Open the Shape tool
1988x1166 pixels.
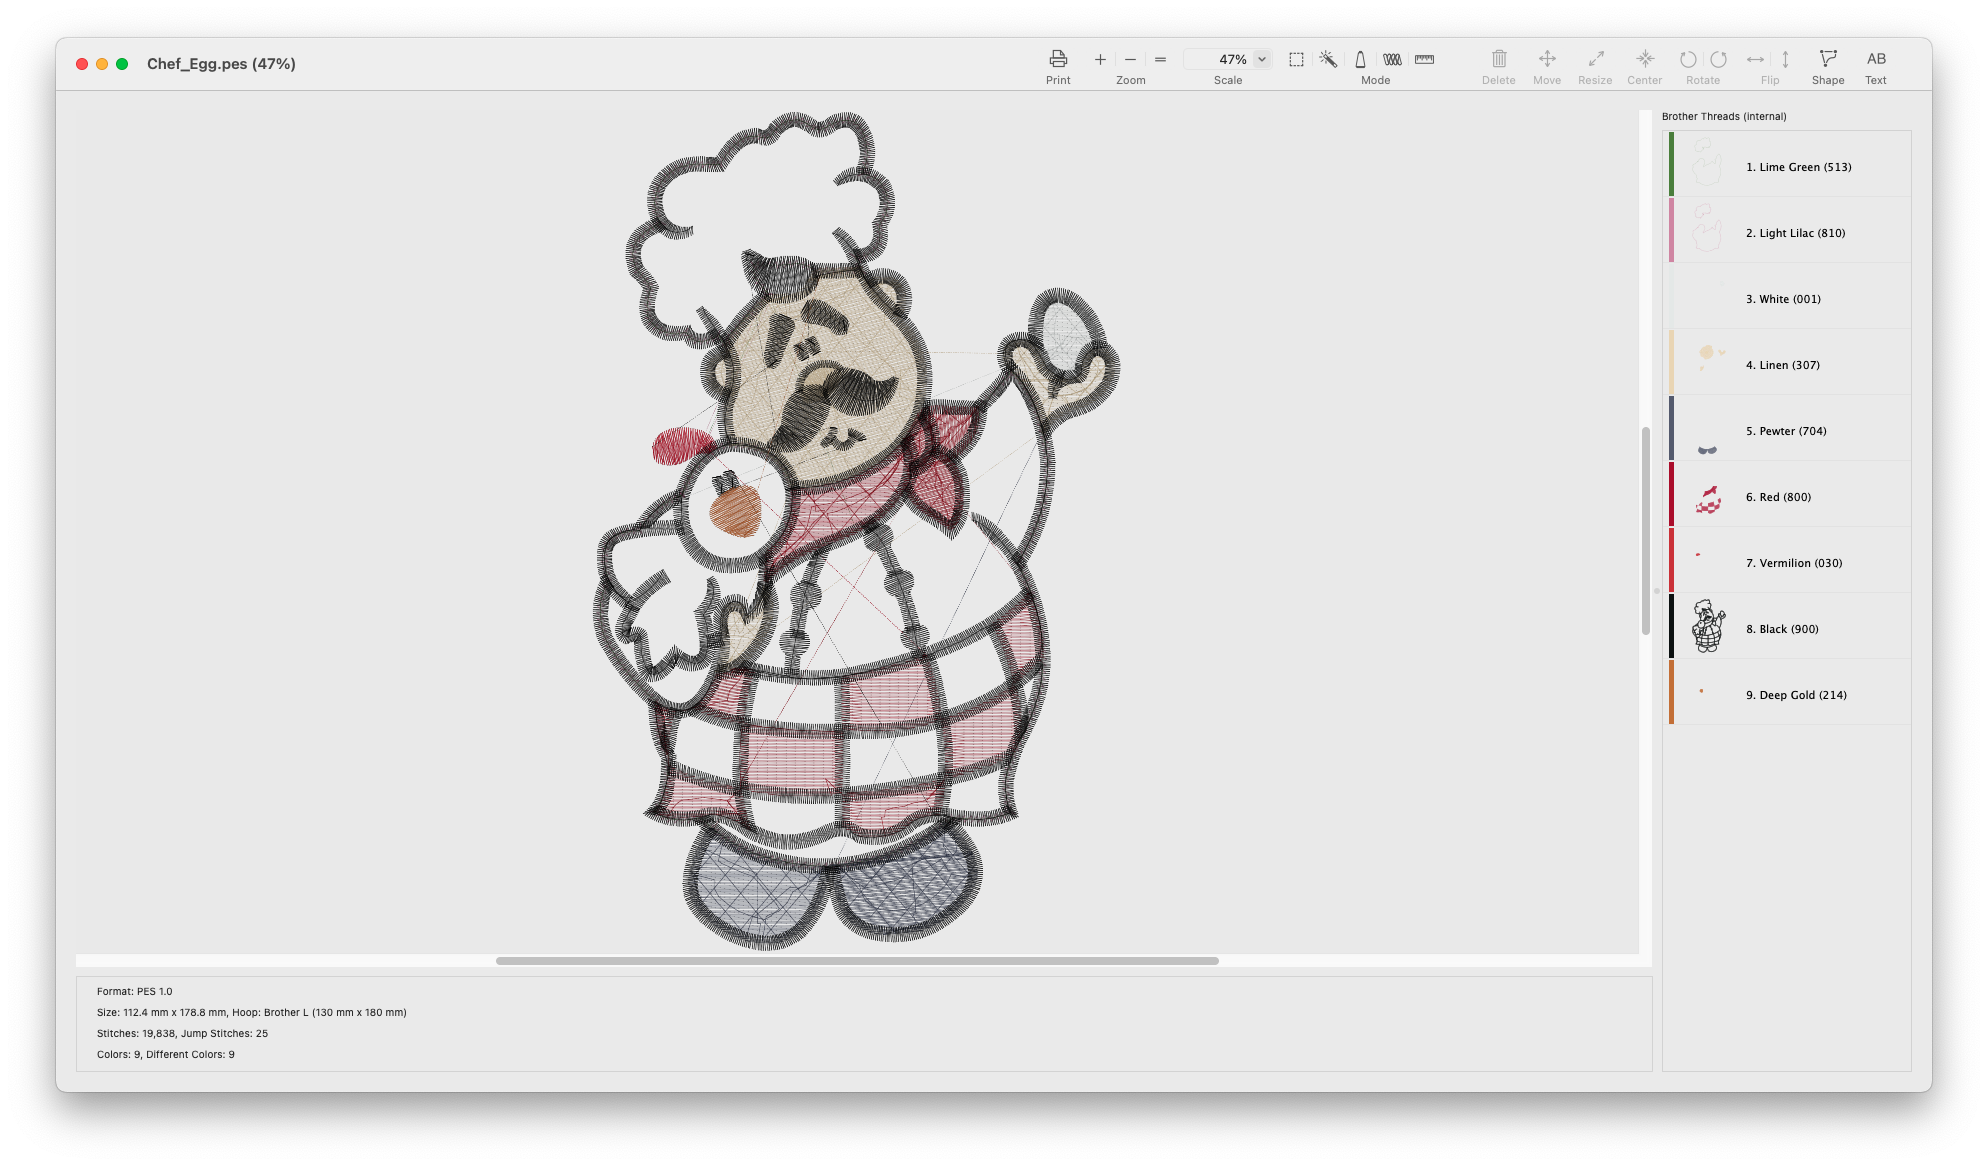coord(1827,59)
